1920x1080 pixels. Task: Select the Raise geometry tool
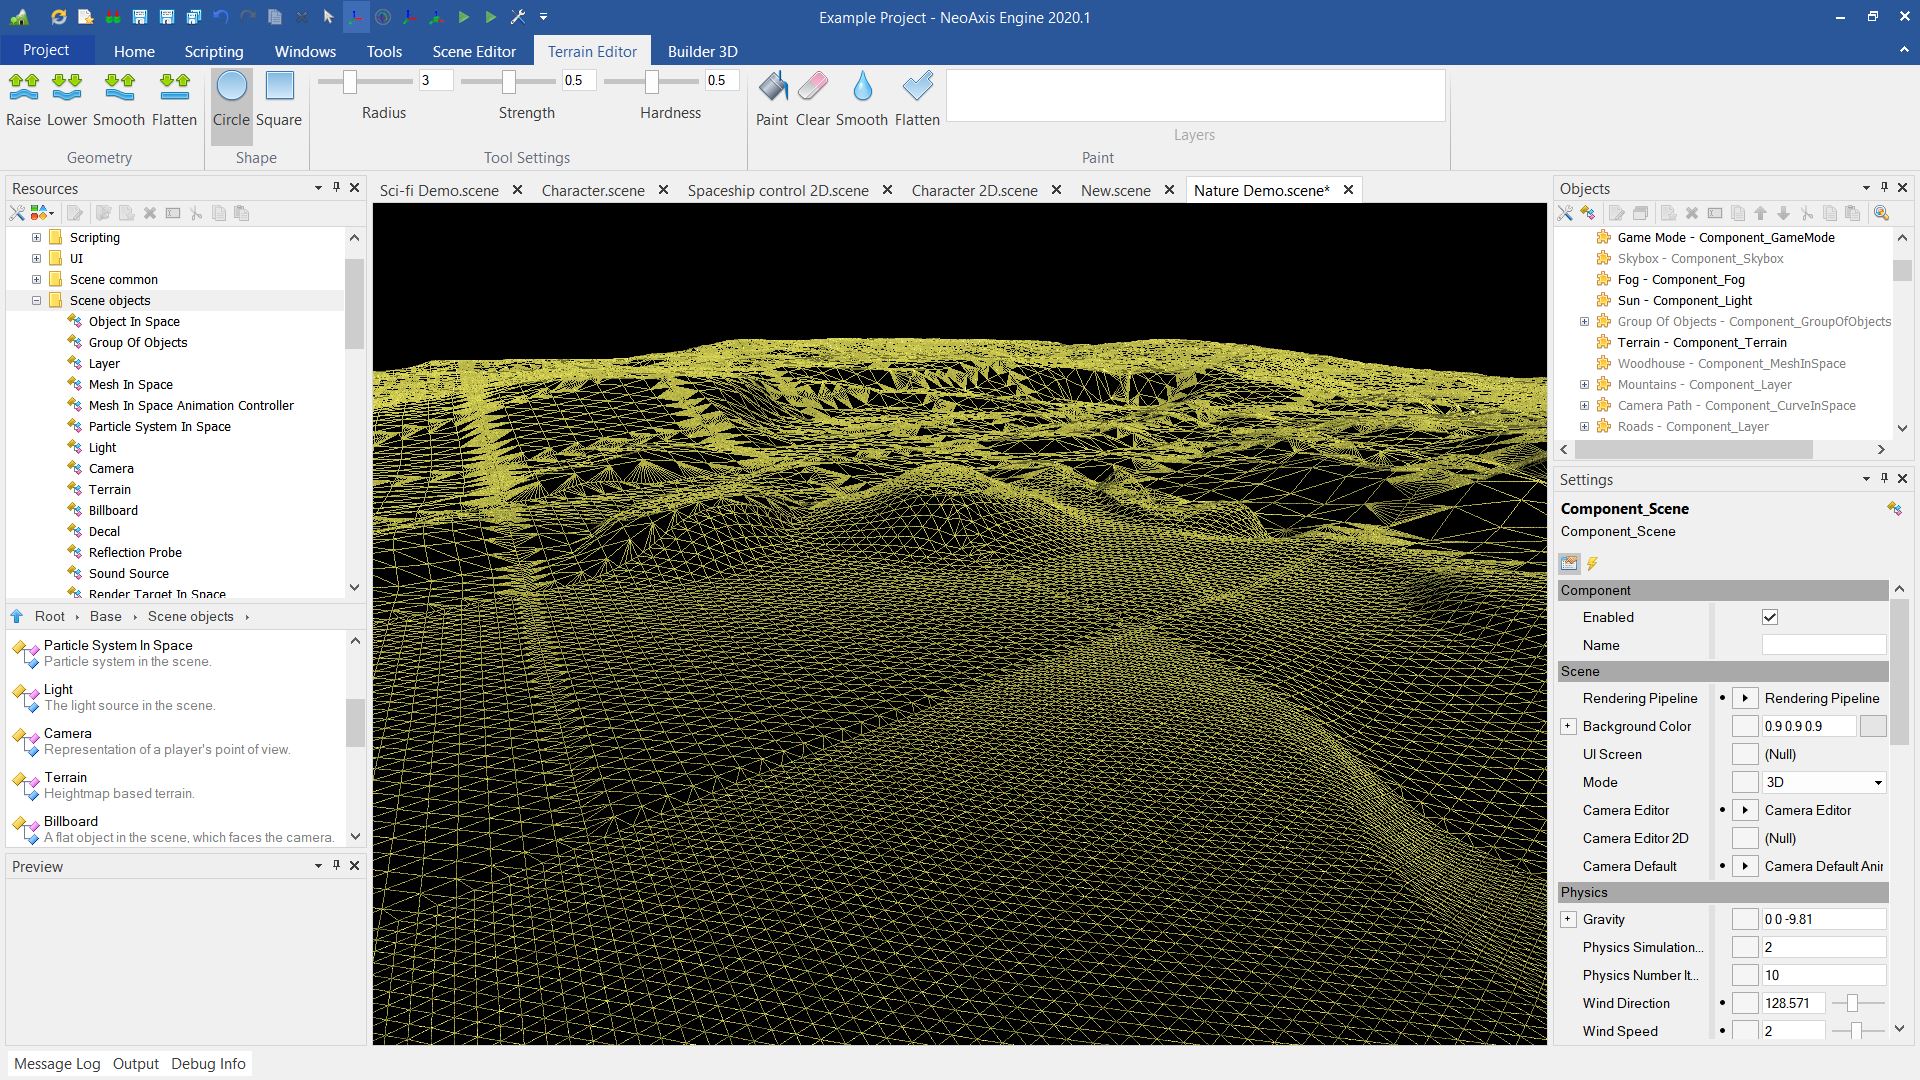click(x=24, y=98)
